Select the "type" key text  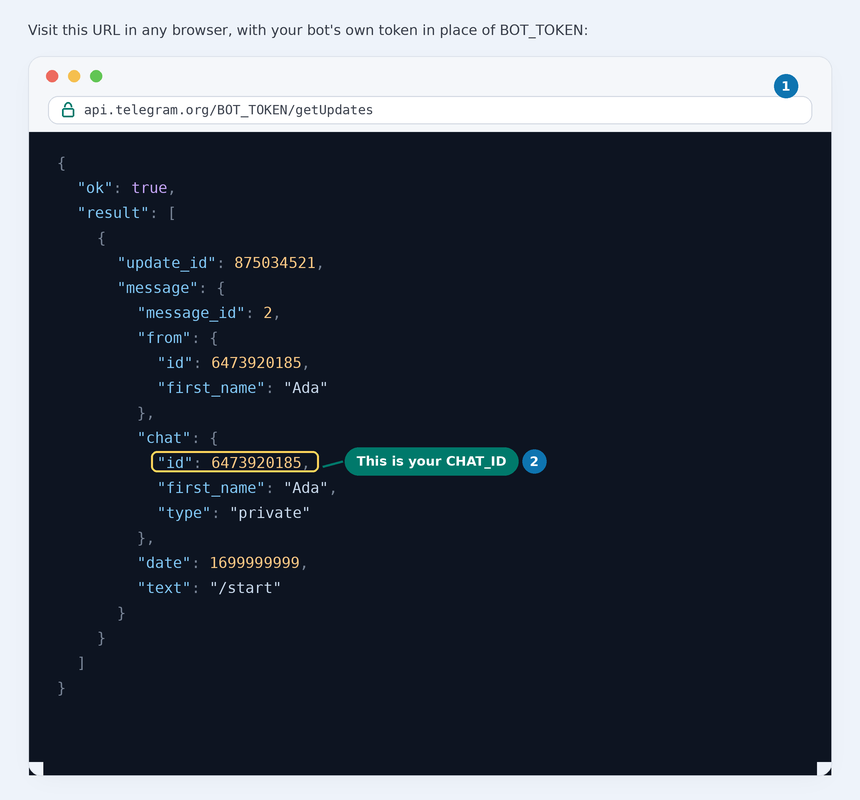coord(184,513)
